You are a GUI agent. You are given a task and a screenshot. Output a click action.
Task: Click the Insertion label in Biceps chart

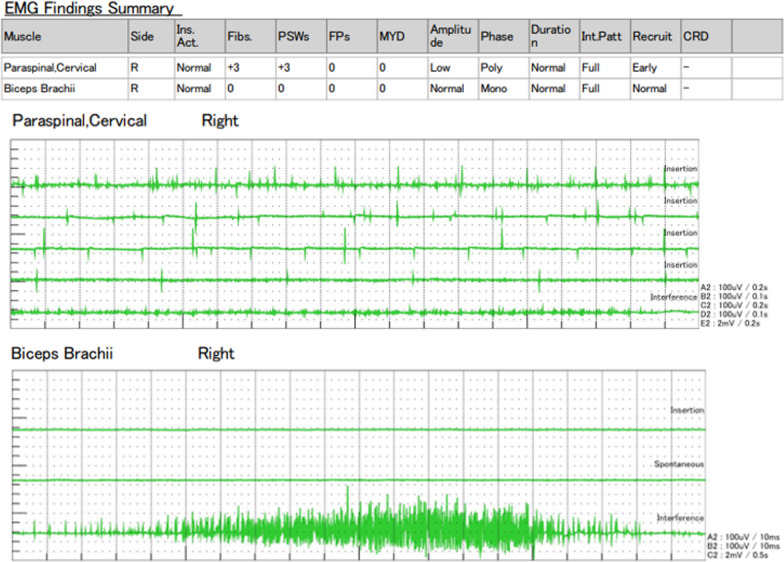click(x=687, y=410)
